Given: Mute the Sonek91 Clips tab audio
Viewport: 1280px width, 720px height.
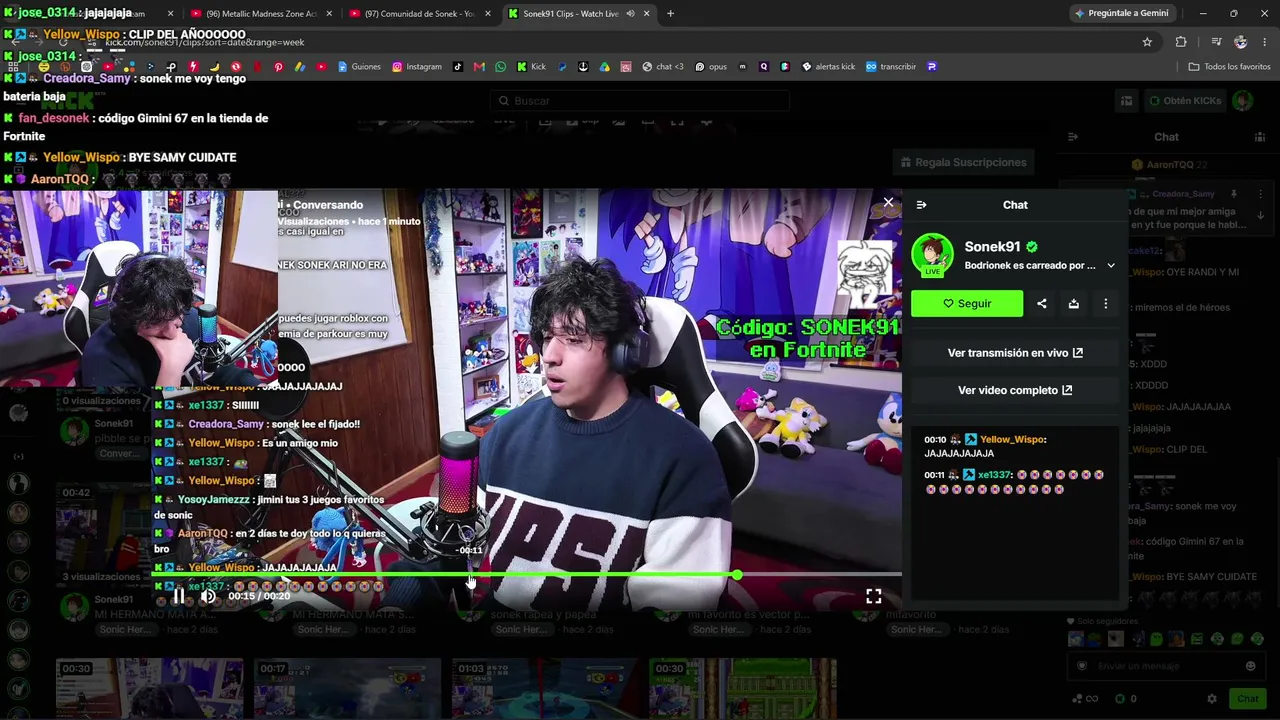Looking at the screenshot, I should pyautogui.click(x=630, y=14).
